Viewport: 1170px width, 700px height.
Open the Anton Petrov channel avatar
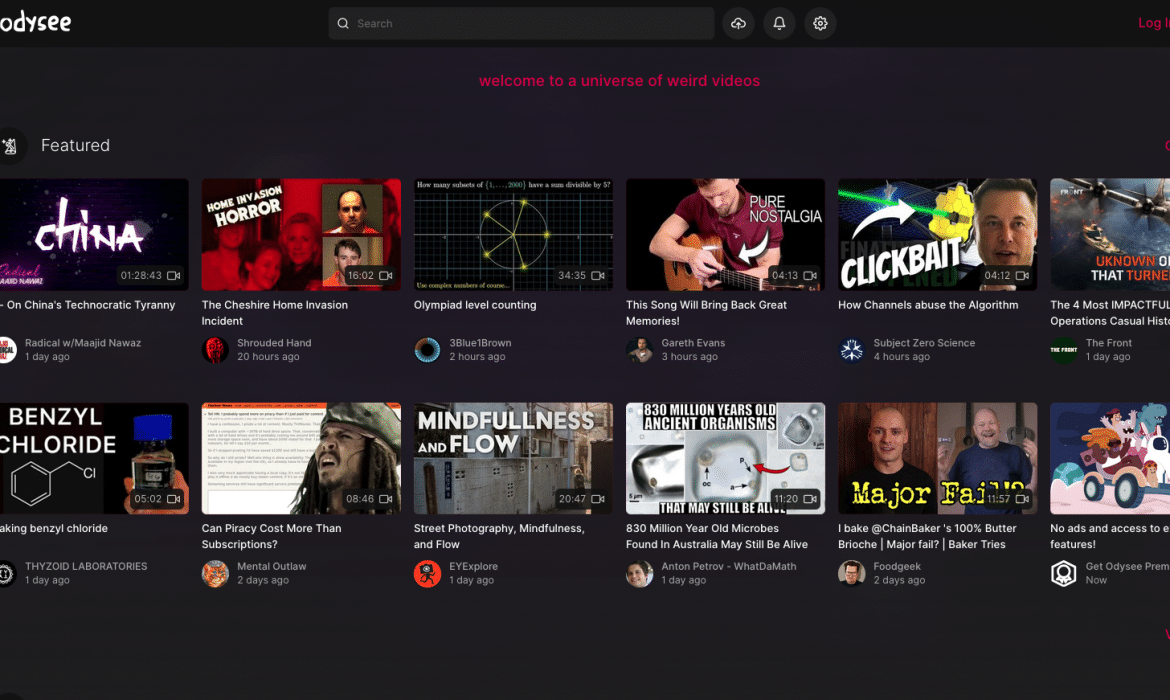[639, 574]
